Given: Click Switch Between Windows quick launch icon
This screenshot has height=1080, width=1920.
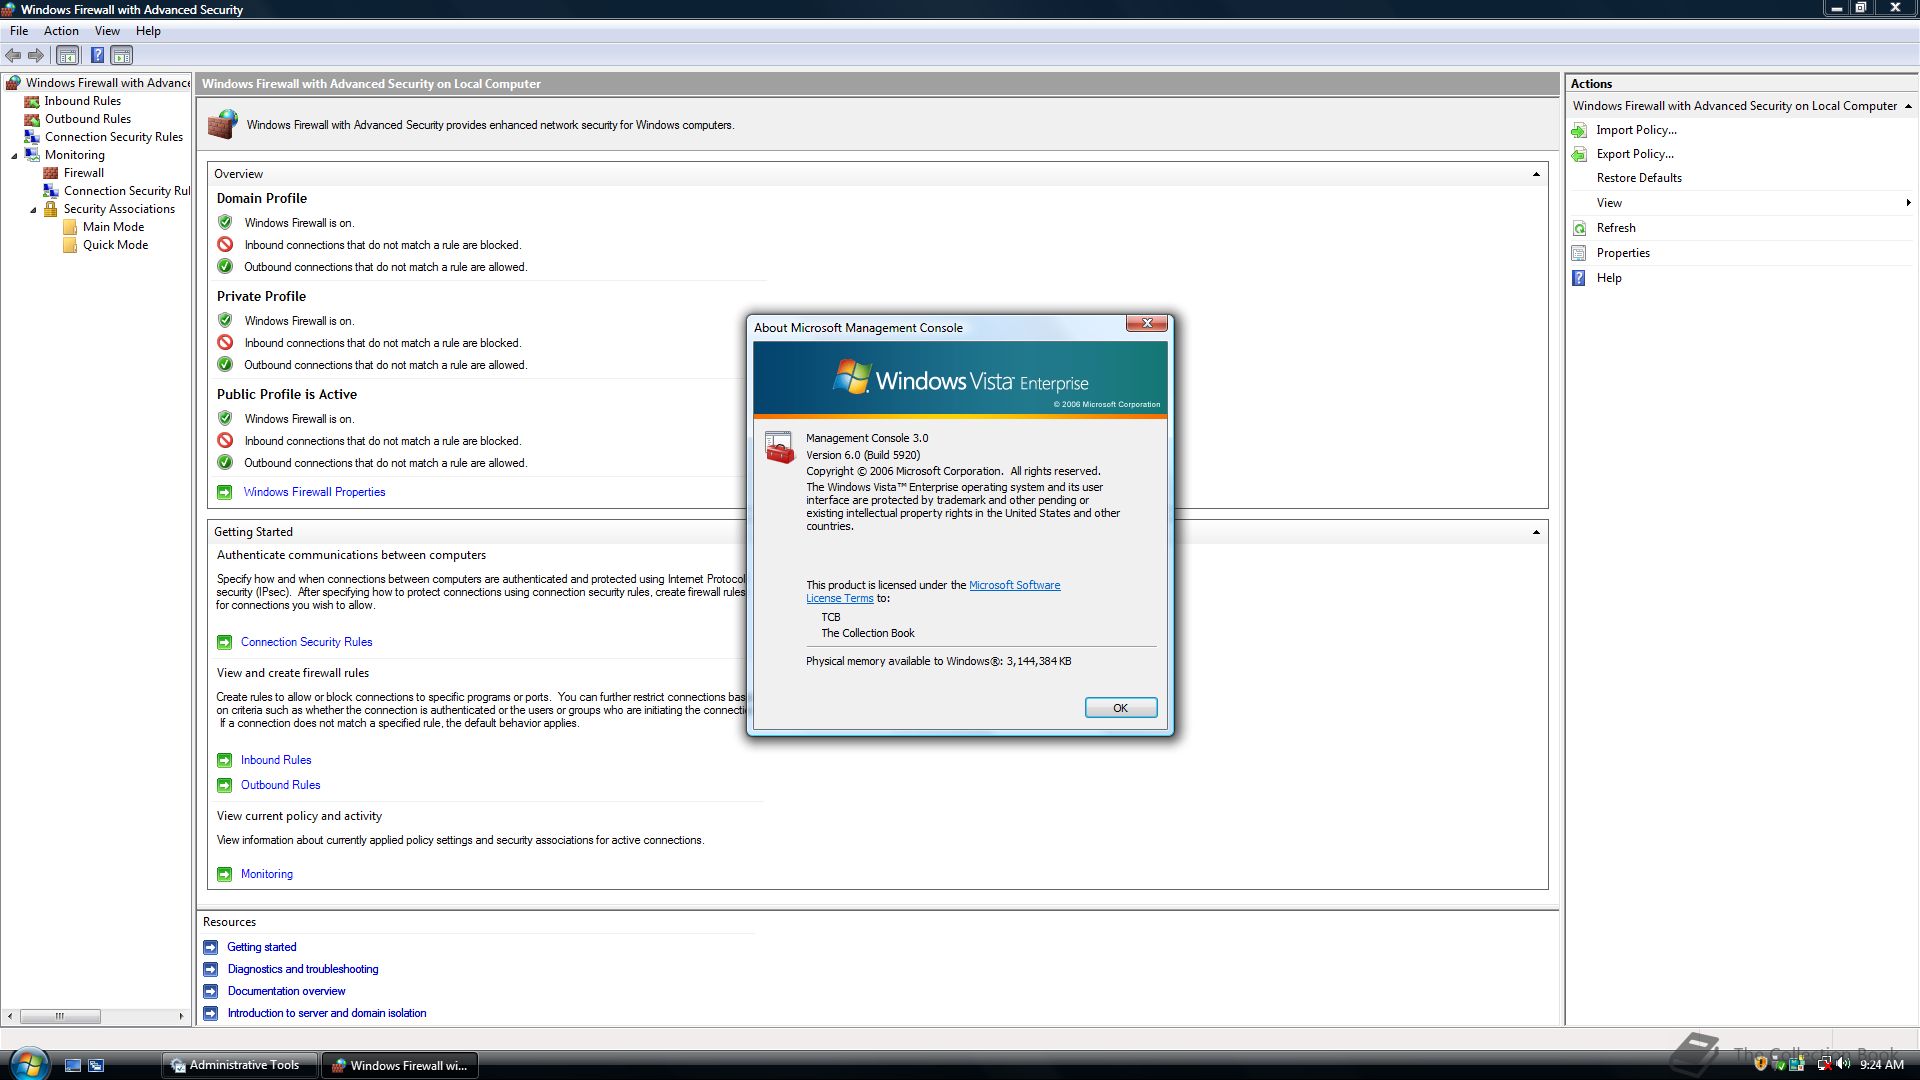Looking at the screenshot, I should pos(96,1065).
